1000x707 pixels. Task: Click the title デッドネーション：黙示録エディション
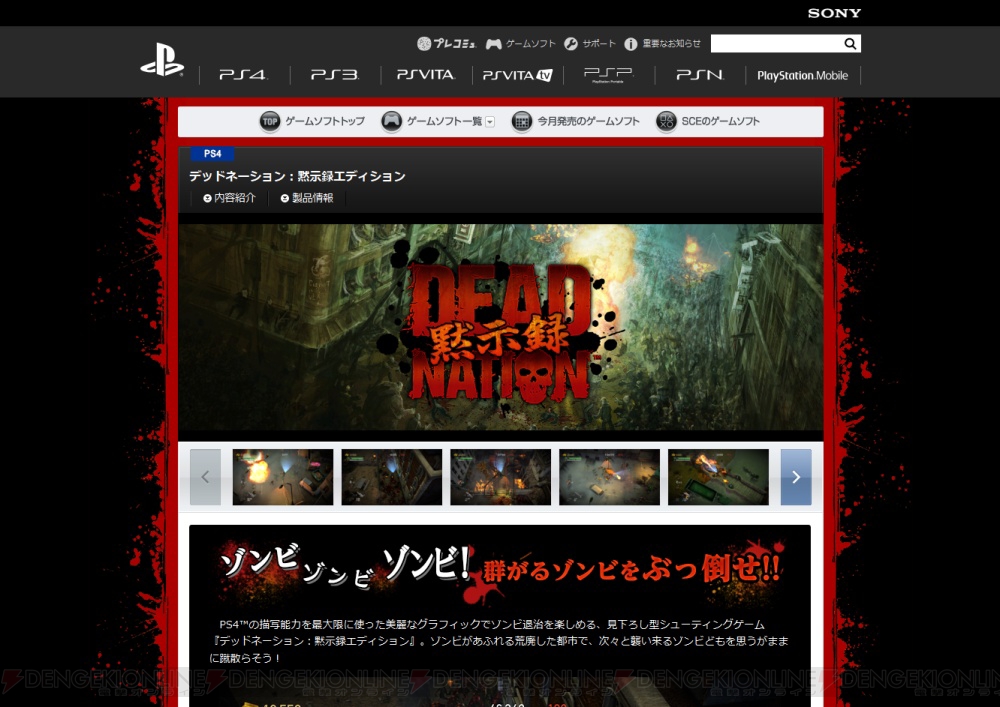297,177
